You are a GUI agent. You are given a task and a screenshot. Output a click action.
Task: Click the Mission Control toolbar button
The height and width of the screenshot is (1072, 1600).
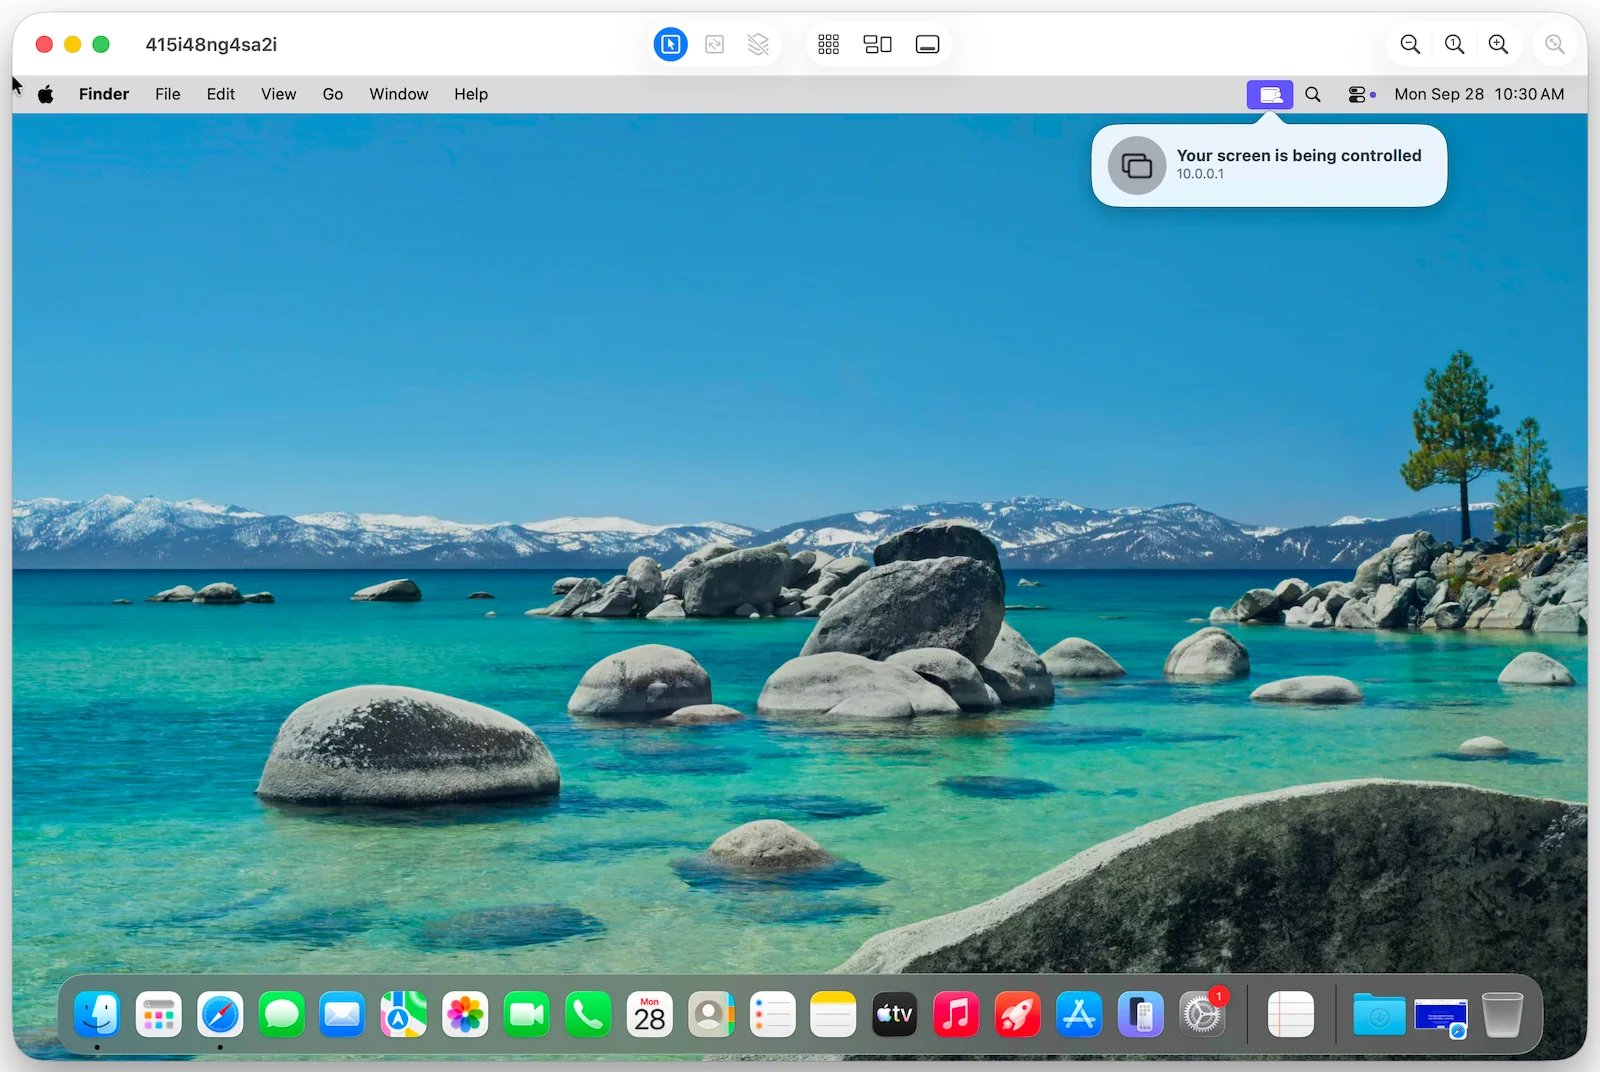pyautogui.click(x=877, y=44)
